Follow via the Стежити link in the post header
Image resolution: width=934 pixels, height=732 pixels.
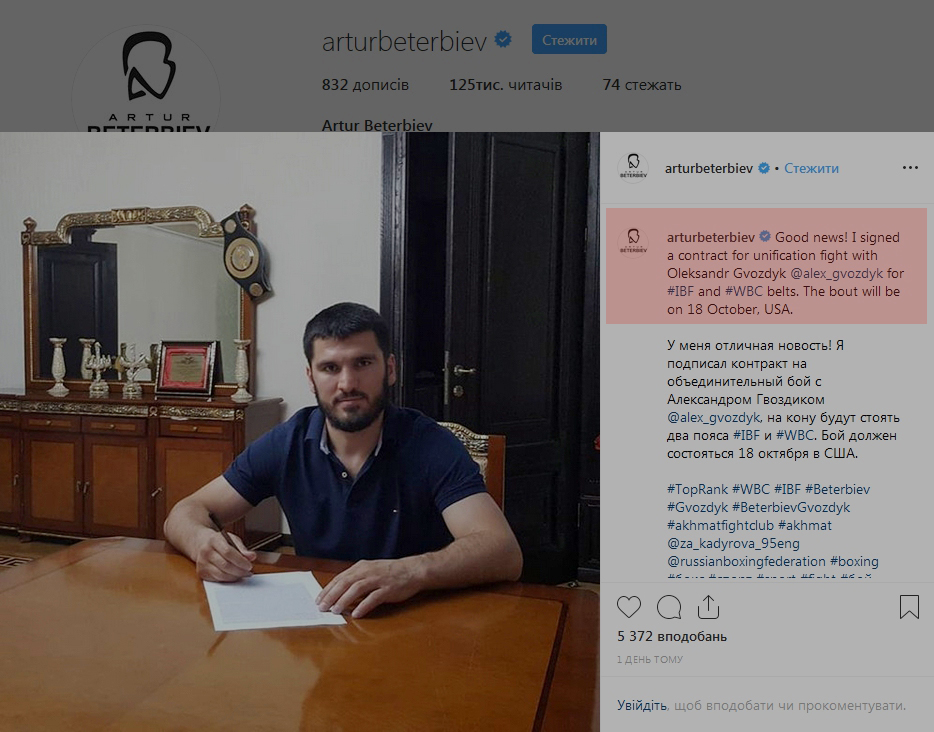[811, 169]
